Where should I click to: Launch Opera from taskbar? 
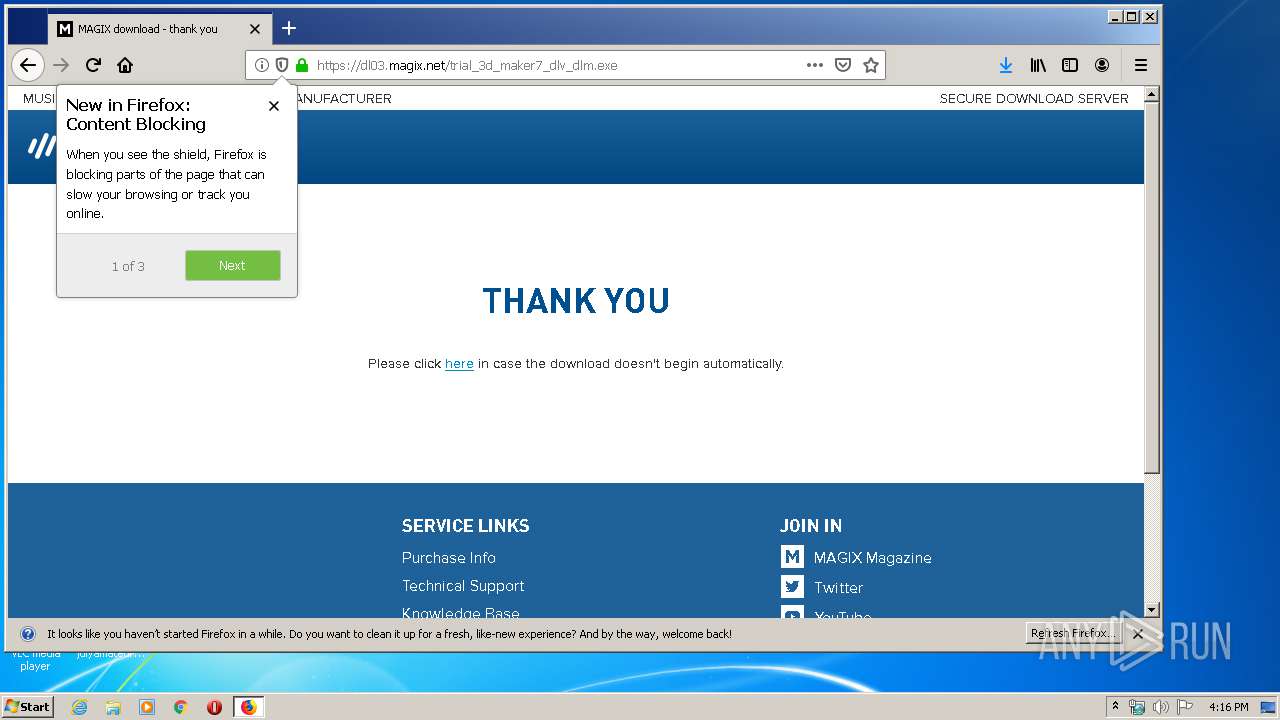click(214, 707)
